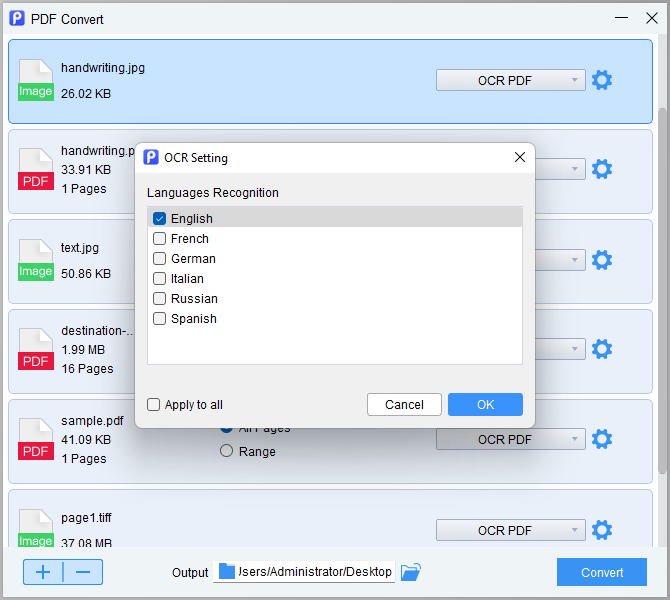The width and height of the screenshot is (670, 600).
Task: Open settings gear for handwriting.jpg
Action: pos(602,80)
